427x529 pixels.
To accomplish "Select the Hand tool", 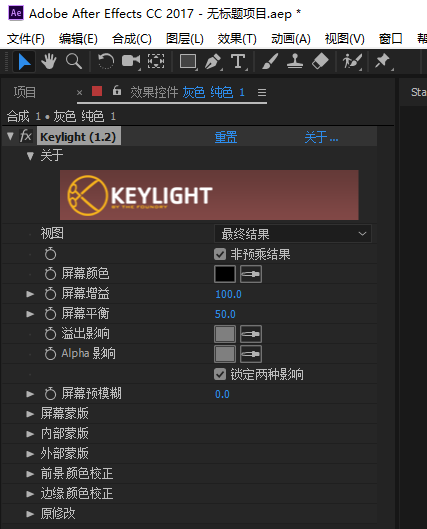I will [49, 62].
